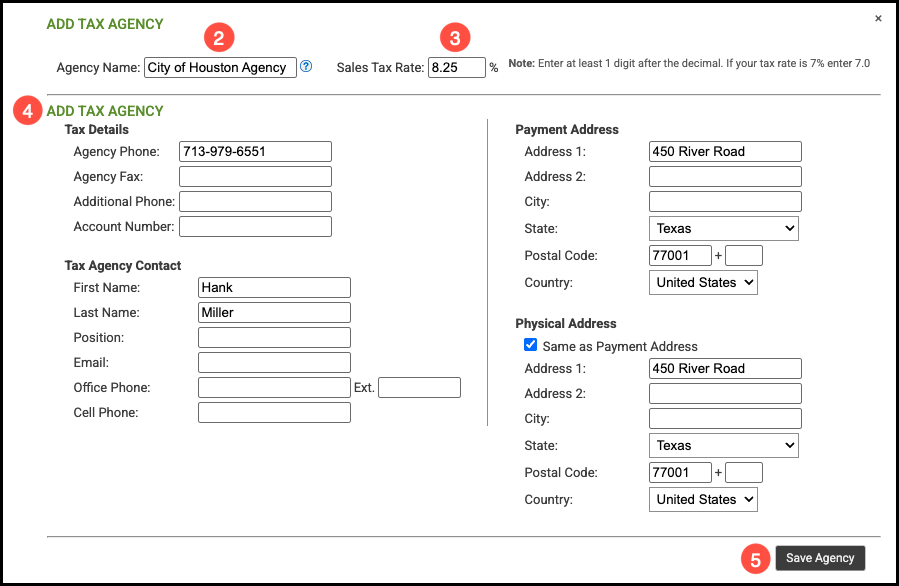This screenshot has width=899, height=586.
Task: Click the Ext. field
Action: [x=419, y=388]
